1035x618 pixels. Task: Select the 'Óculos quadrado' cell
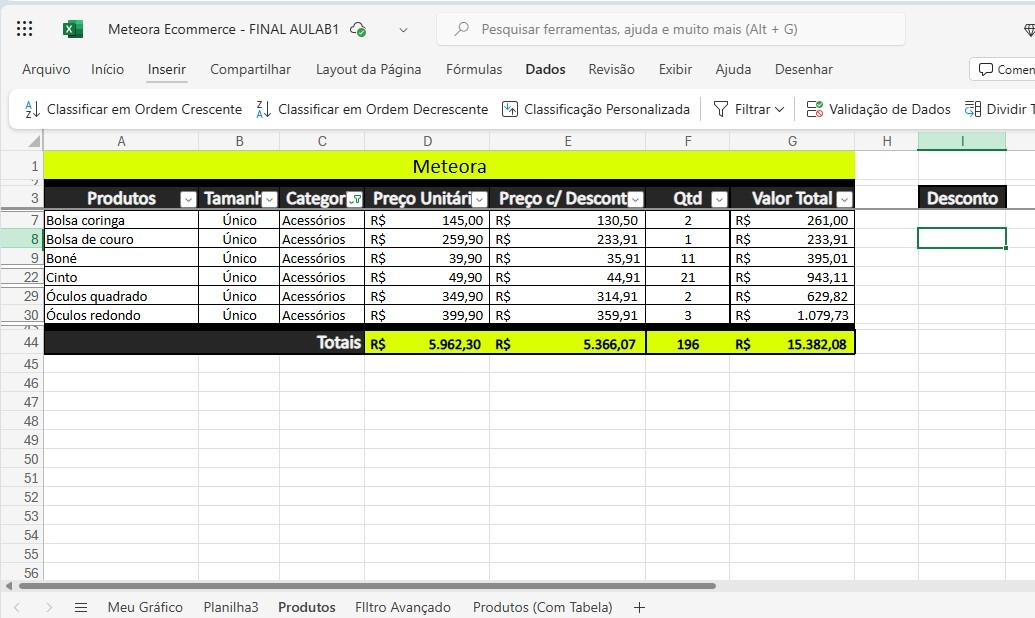tap(121, 296)
